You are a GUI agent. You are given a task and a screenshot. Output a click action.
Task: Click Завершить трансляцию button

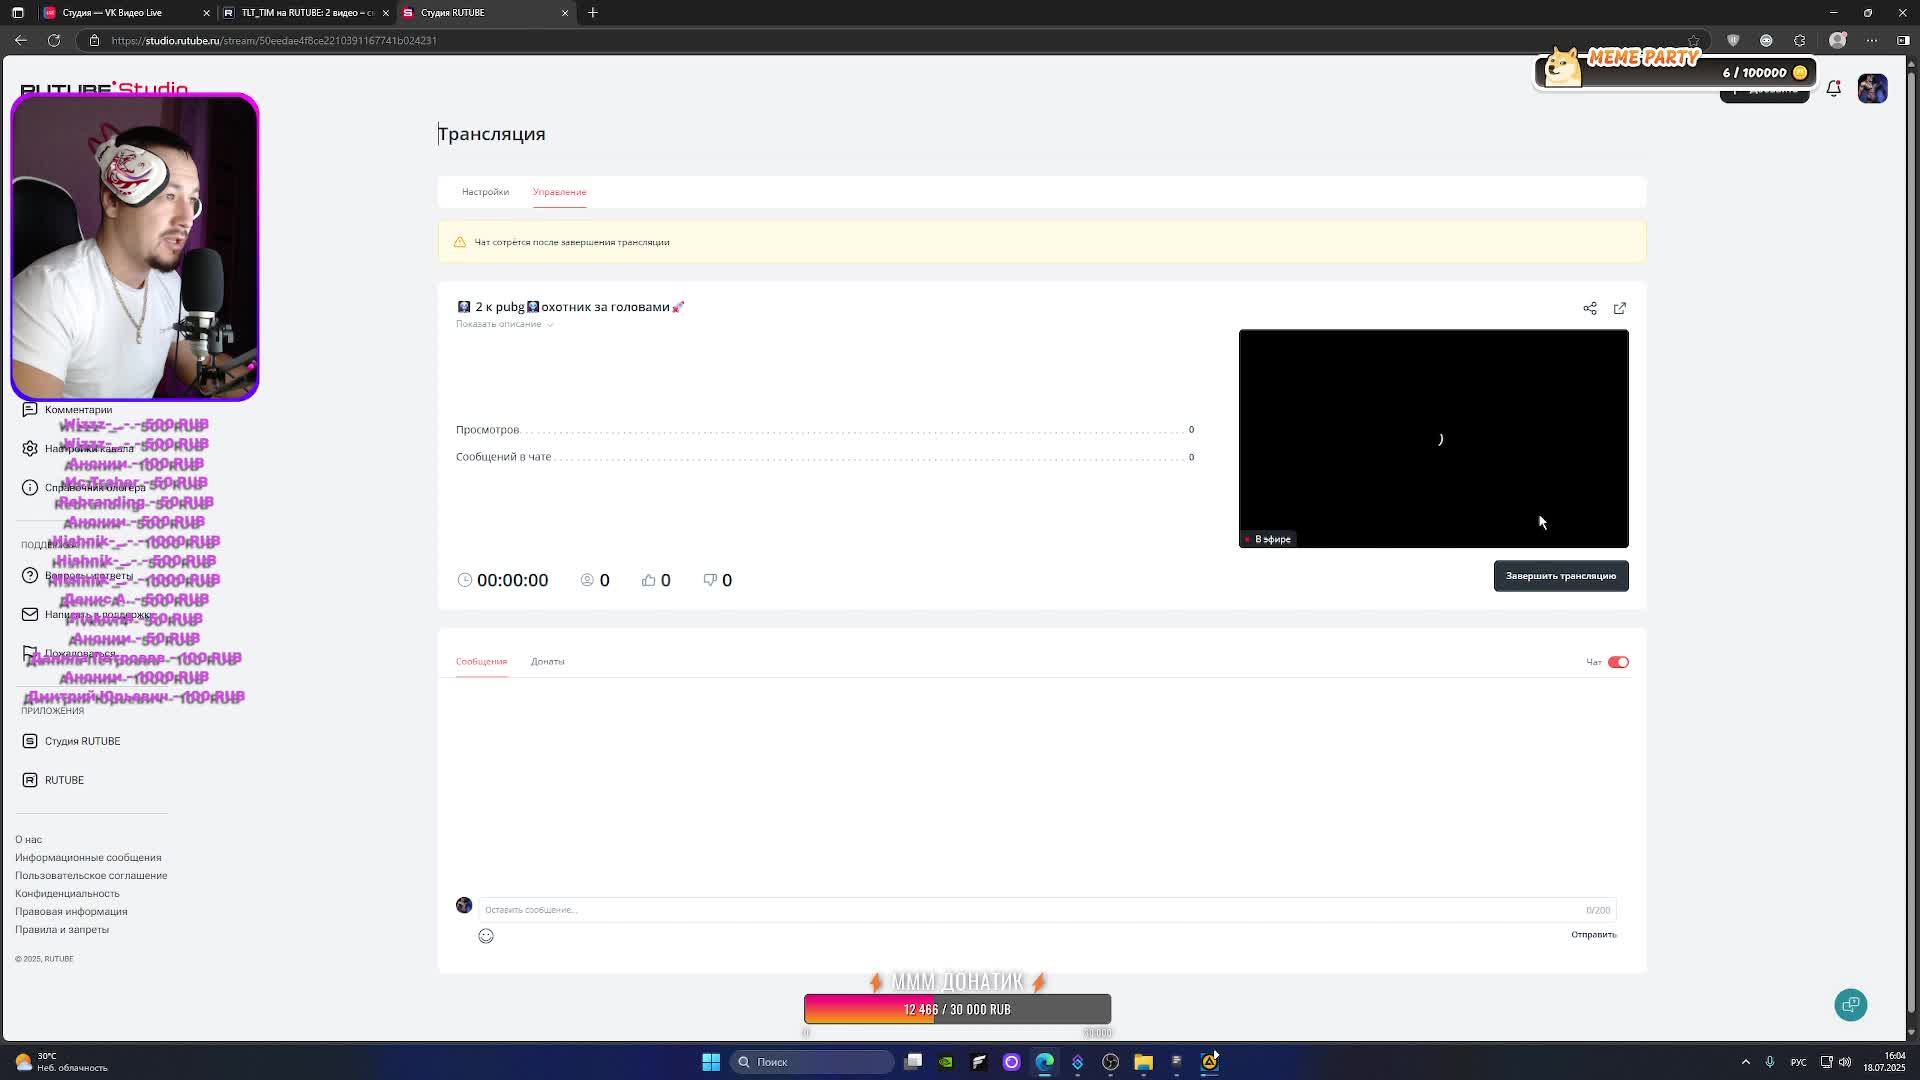coord(1560,576)
